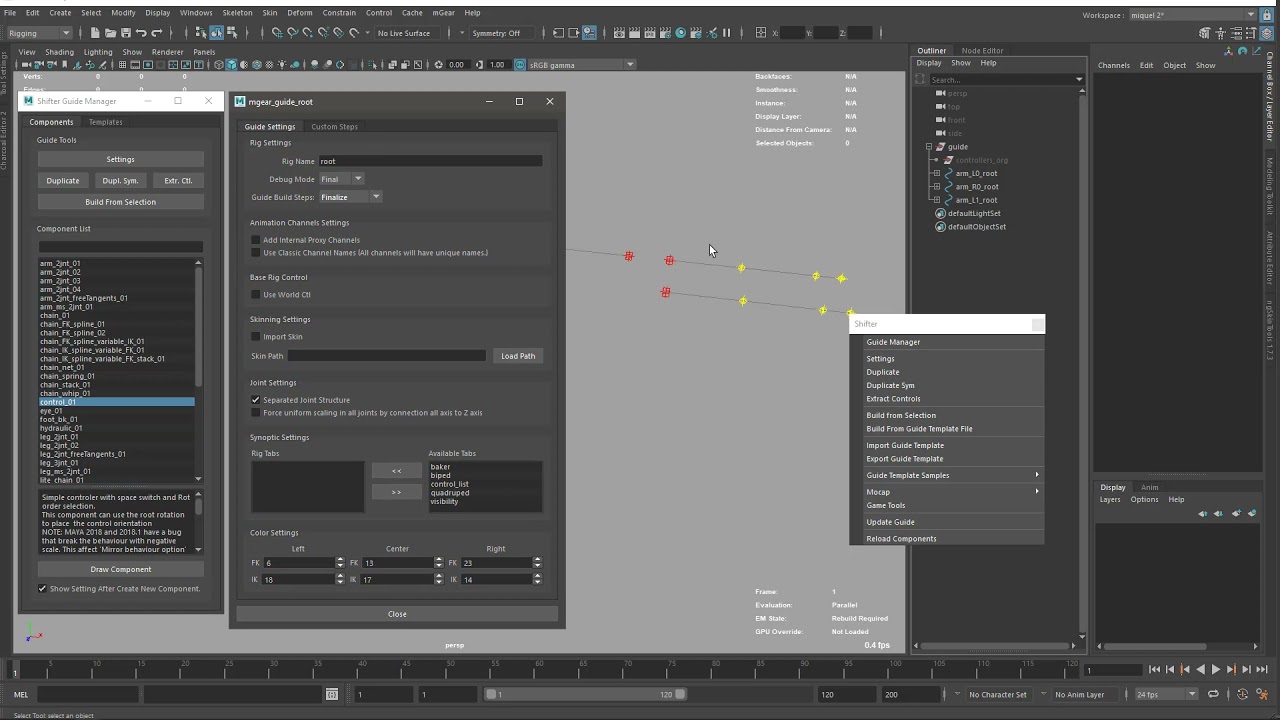Viewport: 1280px width, 720px height.
Task: Click the Draw Component button
Action: pos(121,569)
